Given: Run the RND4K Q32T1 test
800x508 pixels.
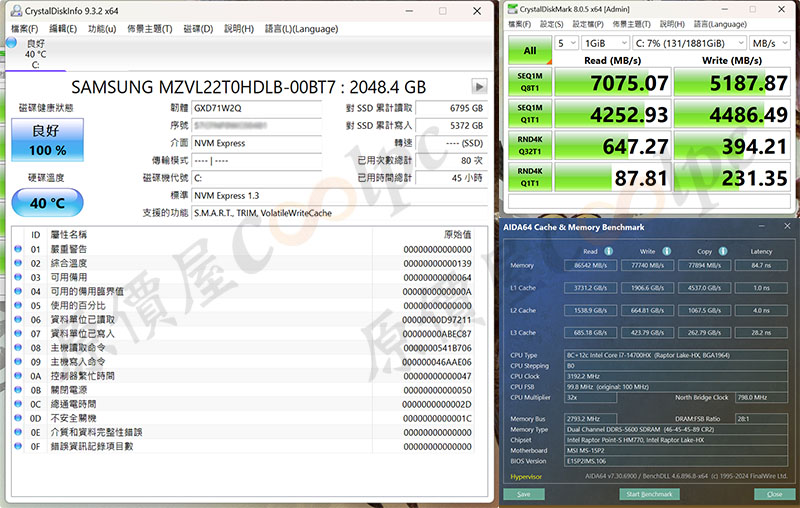Looking at the screenshot, I should (530, 145).
